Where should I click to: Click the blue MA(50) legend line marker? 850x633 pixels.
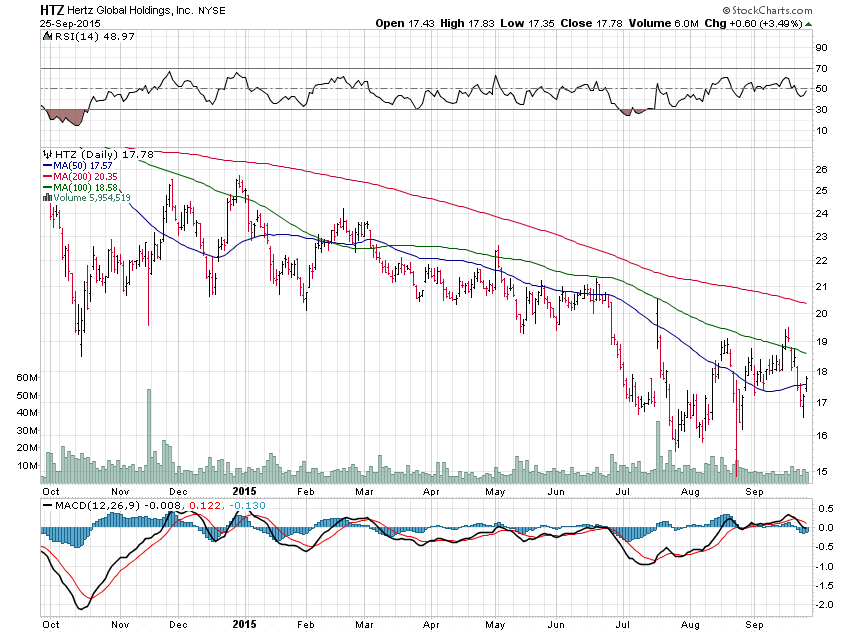[47, 166]
